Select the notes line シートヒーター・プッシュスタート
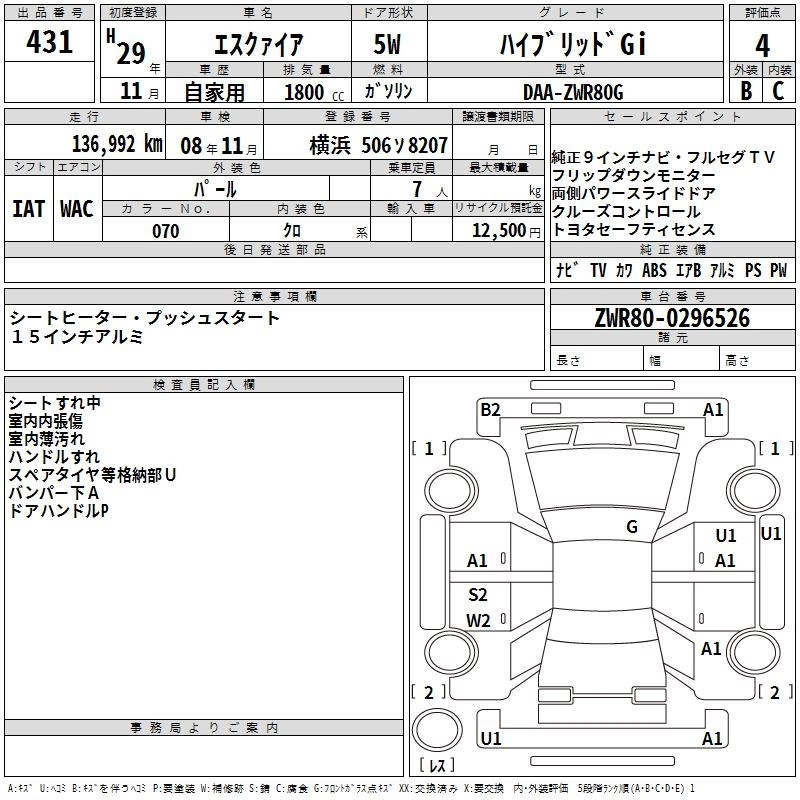Image resolution: width=800 pixels, height=800 pixels. pos(144,318)
